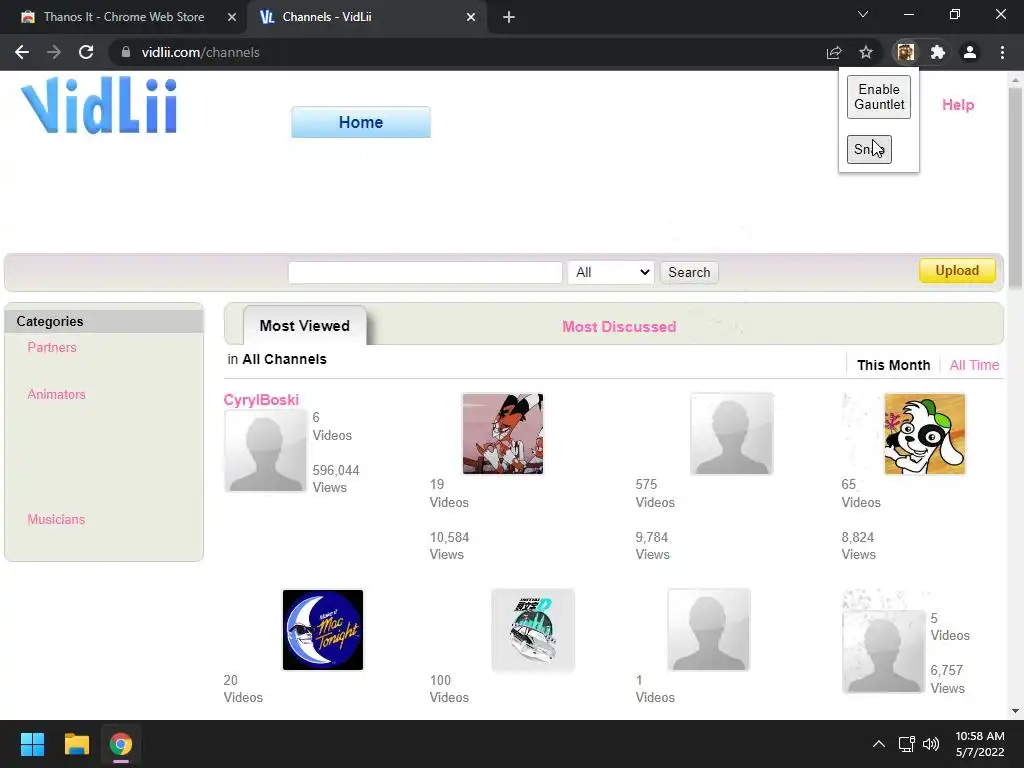
Task: Click scrollbar down arrow
Action: pyautogui.click(x=1015, y=711)
